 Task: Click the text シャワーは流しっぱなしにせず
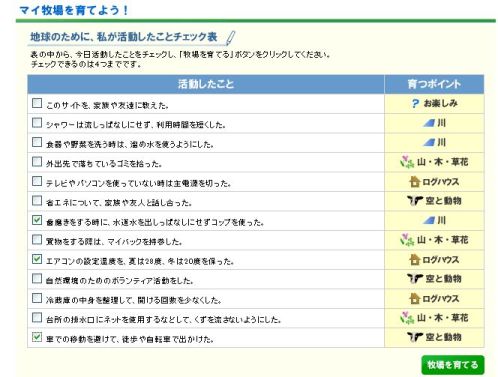coord(99,125)
